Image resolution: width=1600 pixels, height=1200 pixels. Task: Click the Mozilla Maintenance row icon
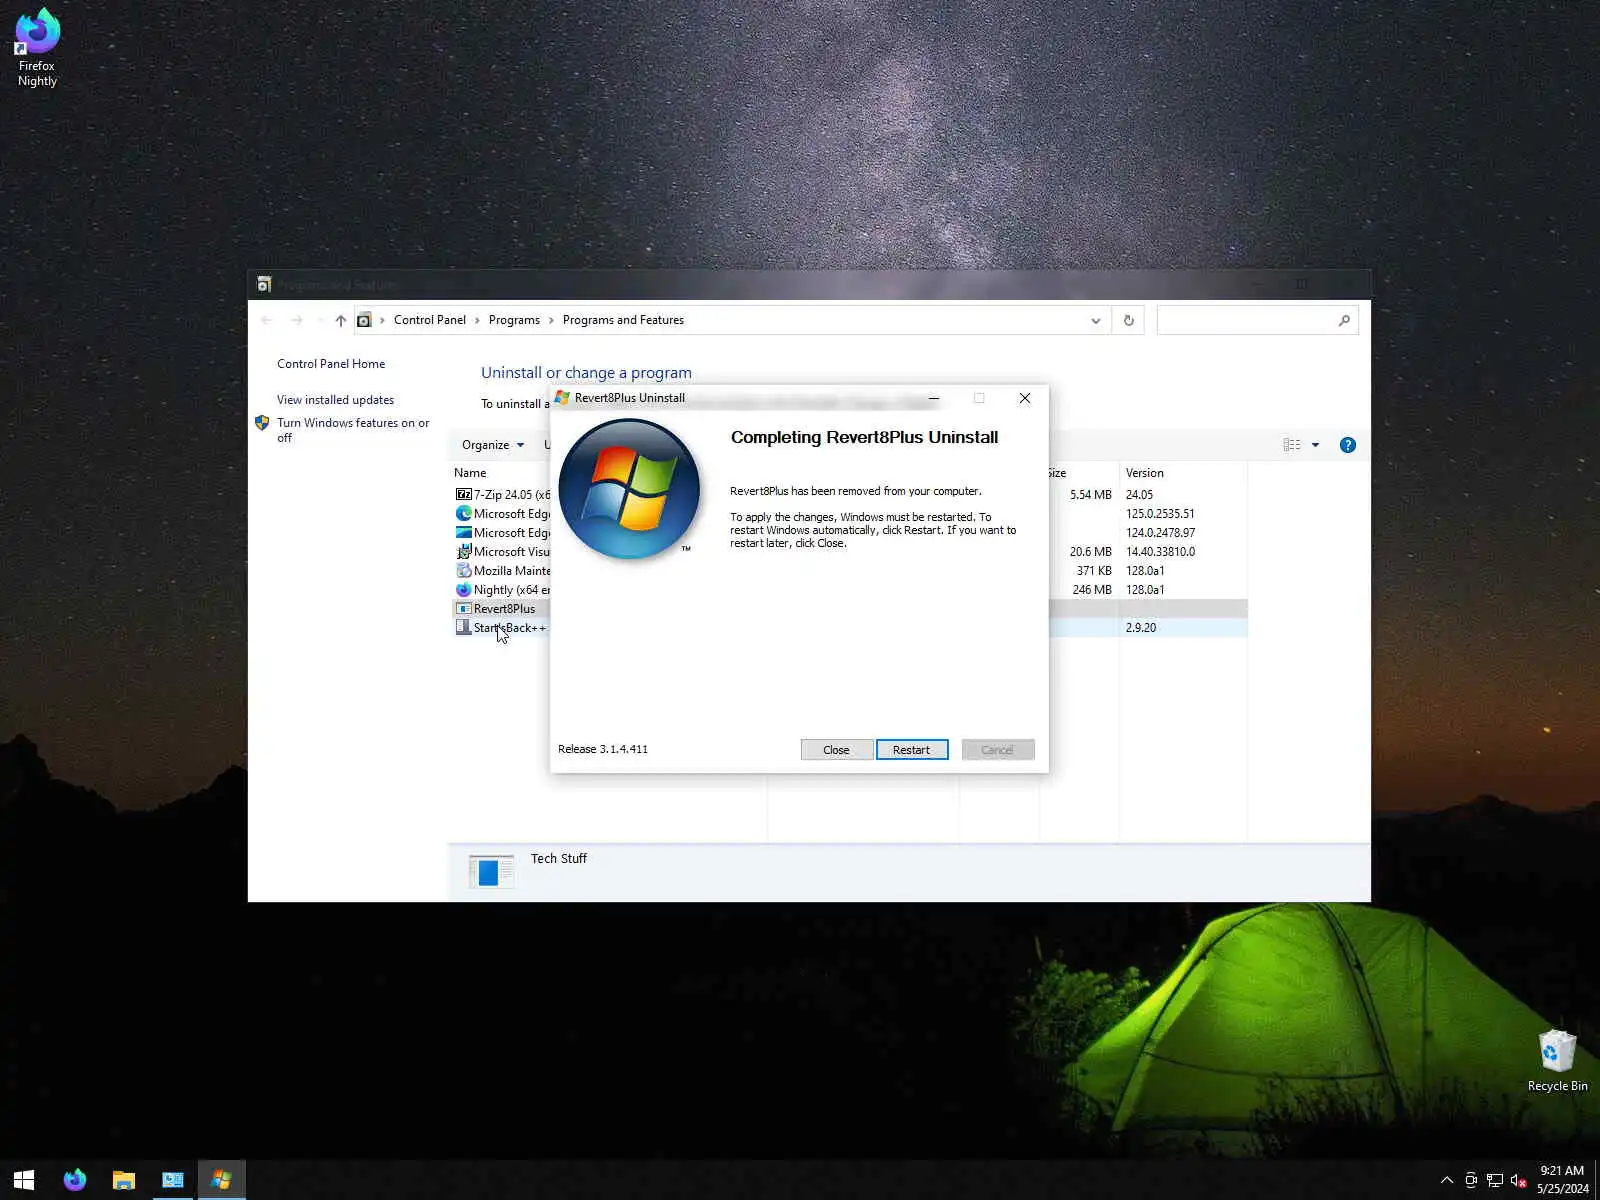pyautogui.click(x=463, y=570)
